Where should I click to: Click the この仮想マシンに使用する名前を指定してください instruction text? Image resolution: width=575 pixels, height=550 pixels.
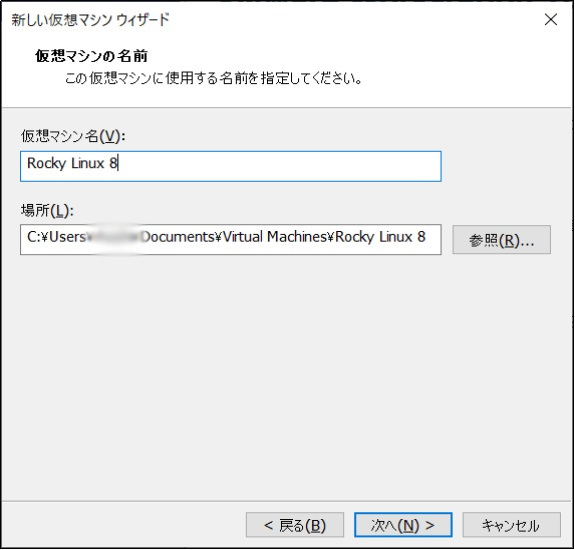[214, 78]
